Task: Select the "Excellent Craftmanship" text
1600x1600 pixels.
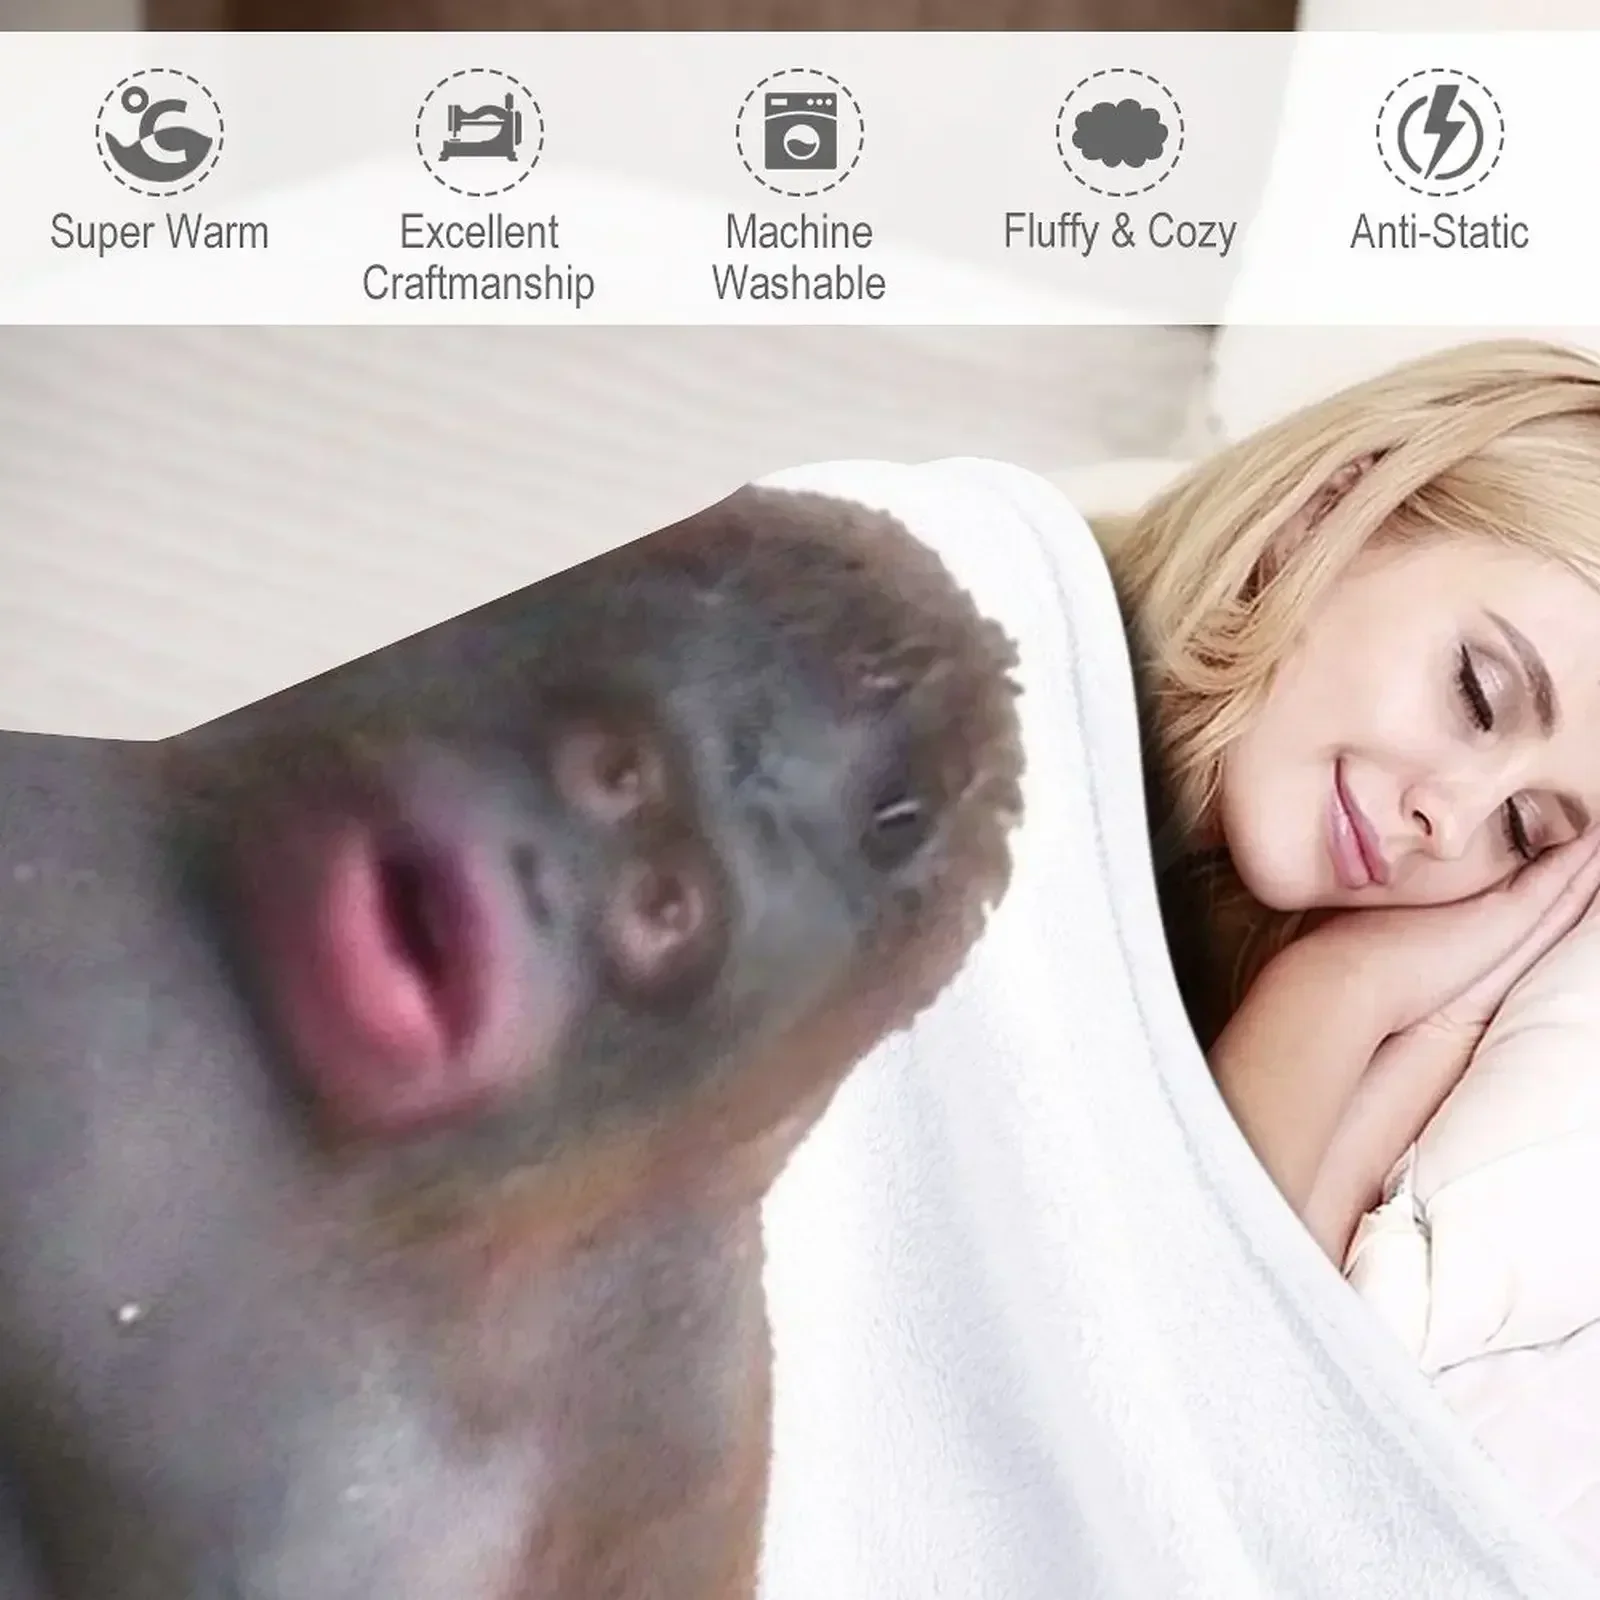Action: pyautogui.click(x=479, y=258)
